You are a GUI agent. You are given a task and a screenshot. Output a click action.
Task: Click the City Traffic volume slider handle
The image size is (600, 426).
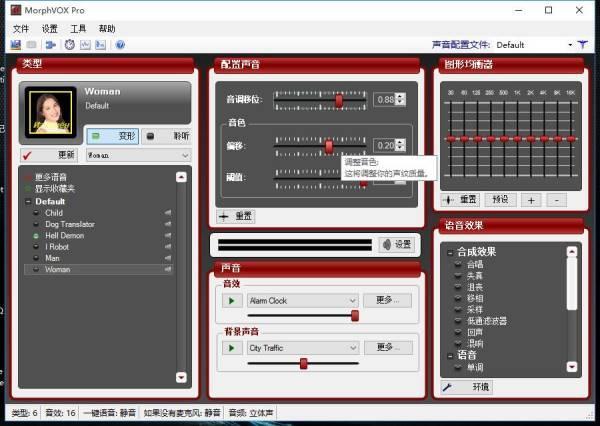tap(303, 363)
